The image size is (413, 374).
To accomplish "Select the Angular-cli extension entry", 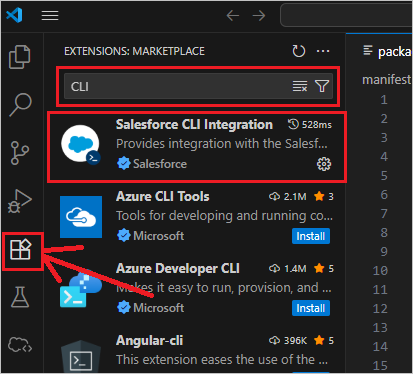I will tap(196, 353).
